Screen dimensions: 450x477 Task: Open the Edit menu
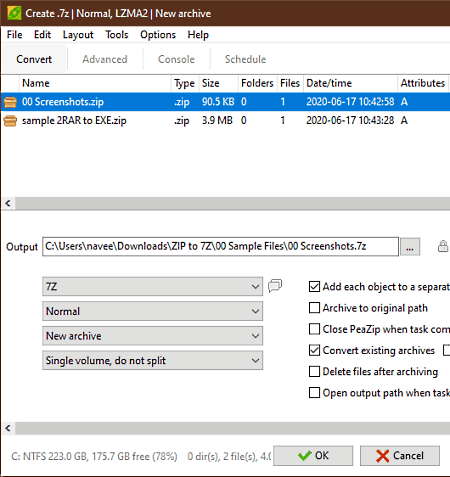click(42, 35)
